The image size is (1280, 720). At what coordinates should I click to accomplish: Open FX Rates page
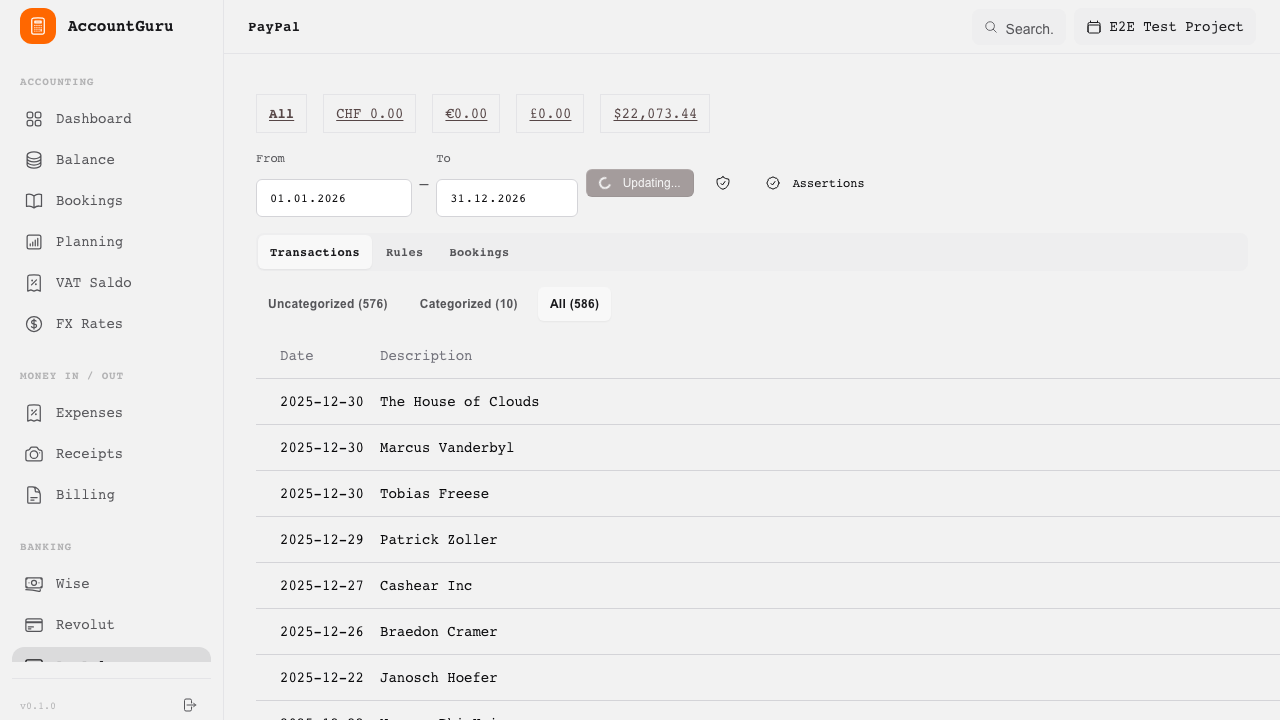point(89,324)
